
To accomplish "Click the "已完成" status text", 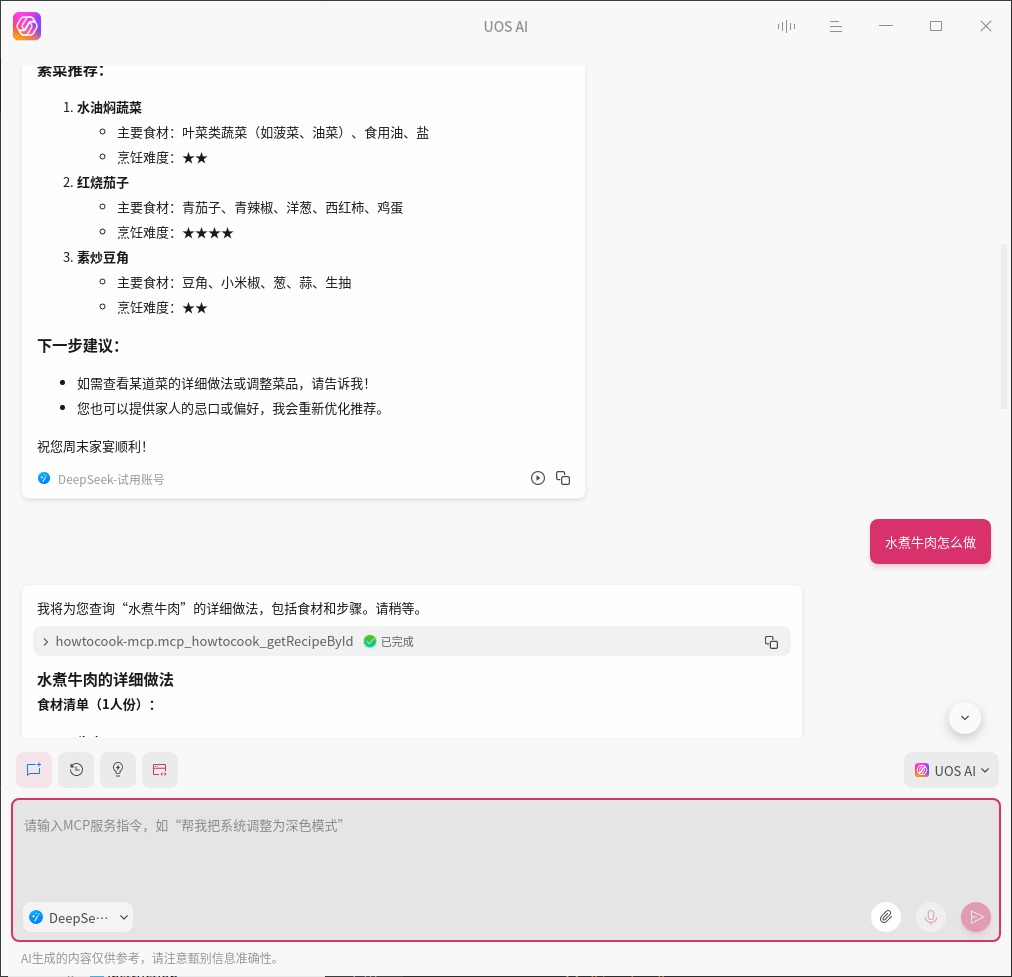I will tap(398, 642).
